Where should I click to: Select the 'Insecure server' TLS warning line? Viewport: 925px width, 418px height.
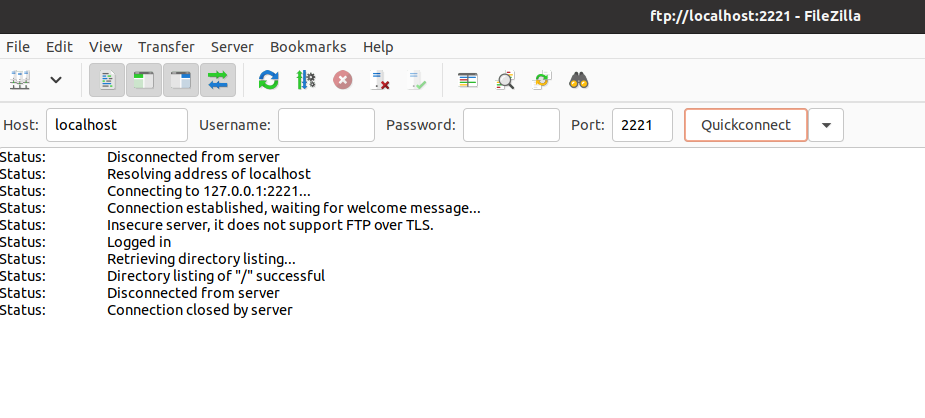click(x=270, y=225)
